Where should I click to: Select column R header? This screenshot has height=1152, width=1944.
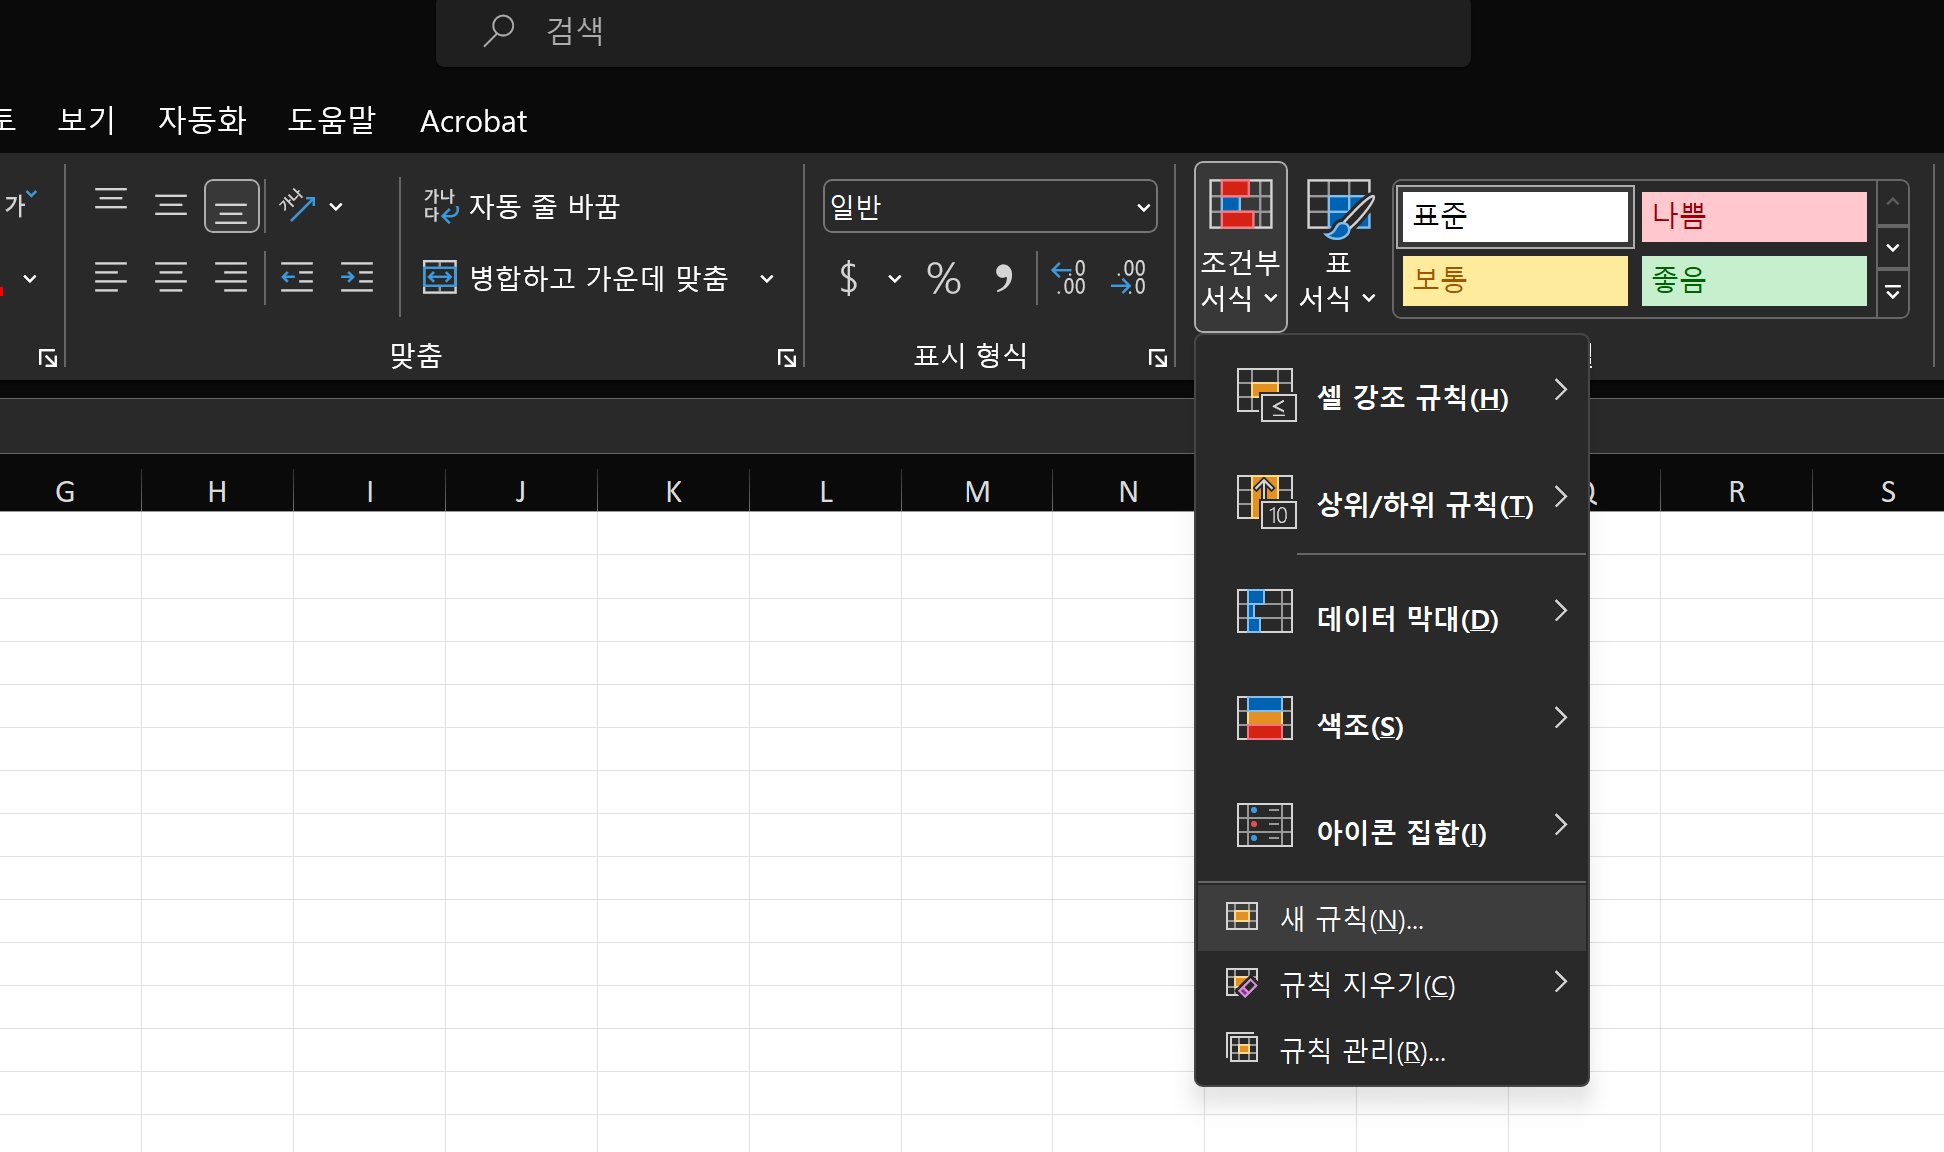(1736, 491)
